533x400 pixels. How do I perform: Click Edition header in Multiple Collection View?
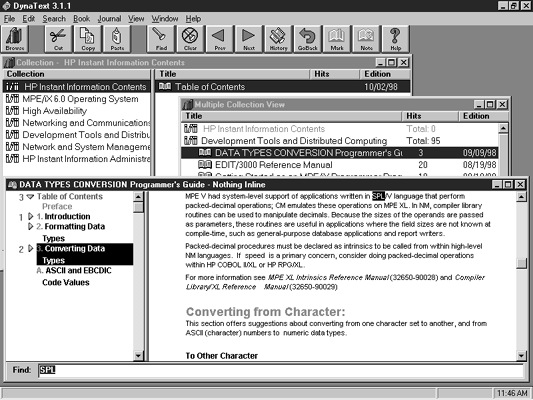click(x=483, y=116)
